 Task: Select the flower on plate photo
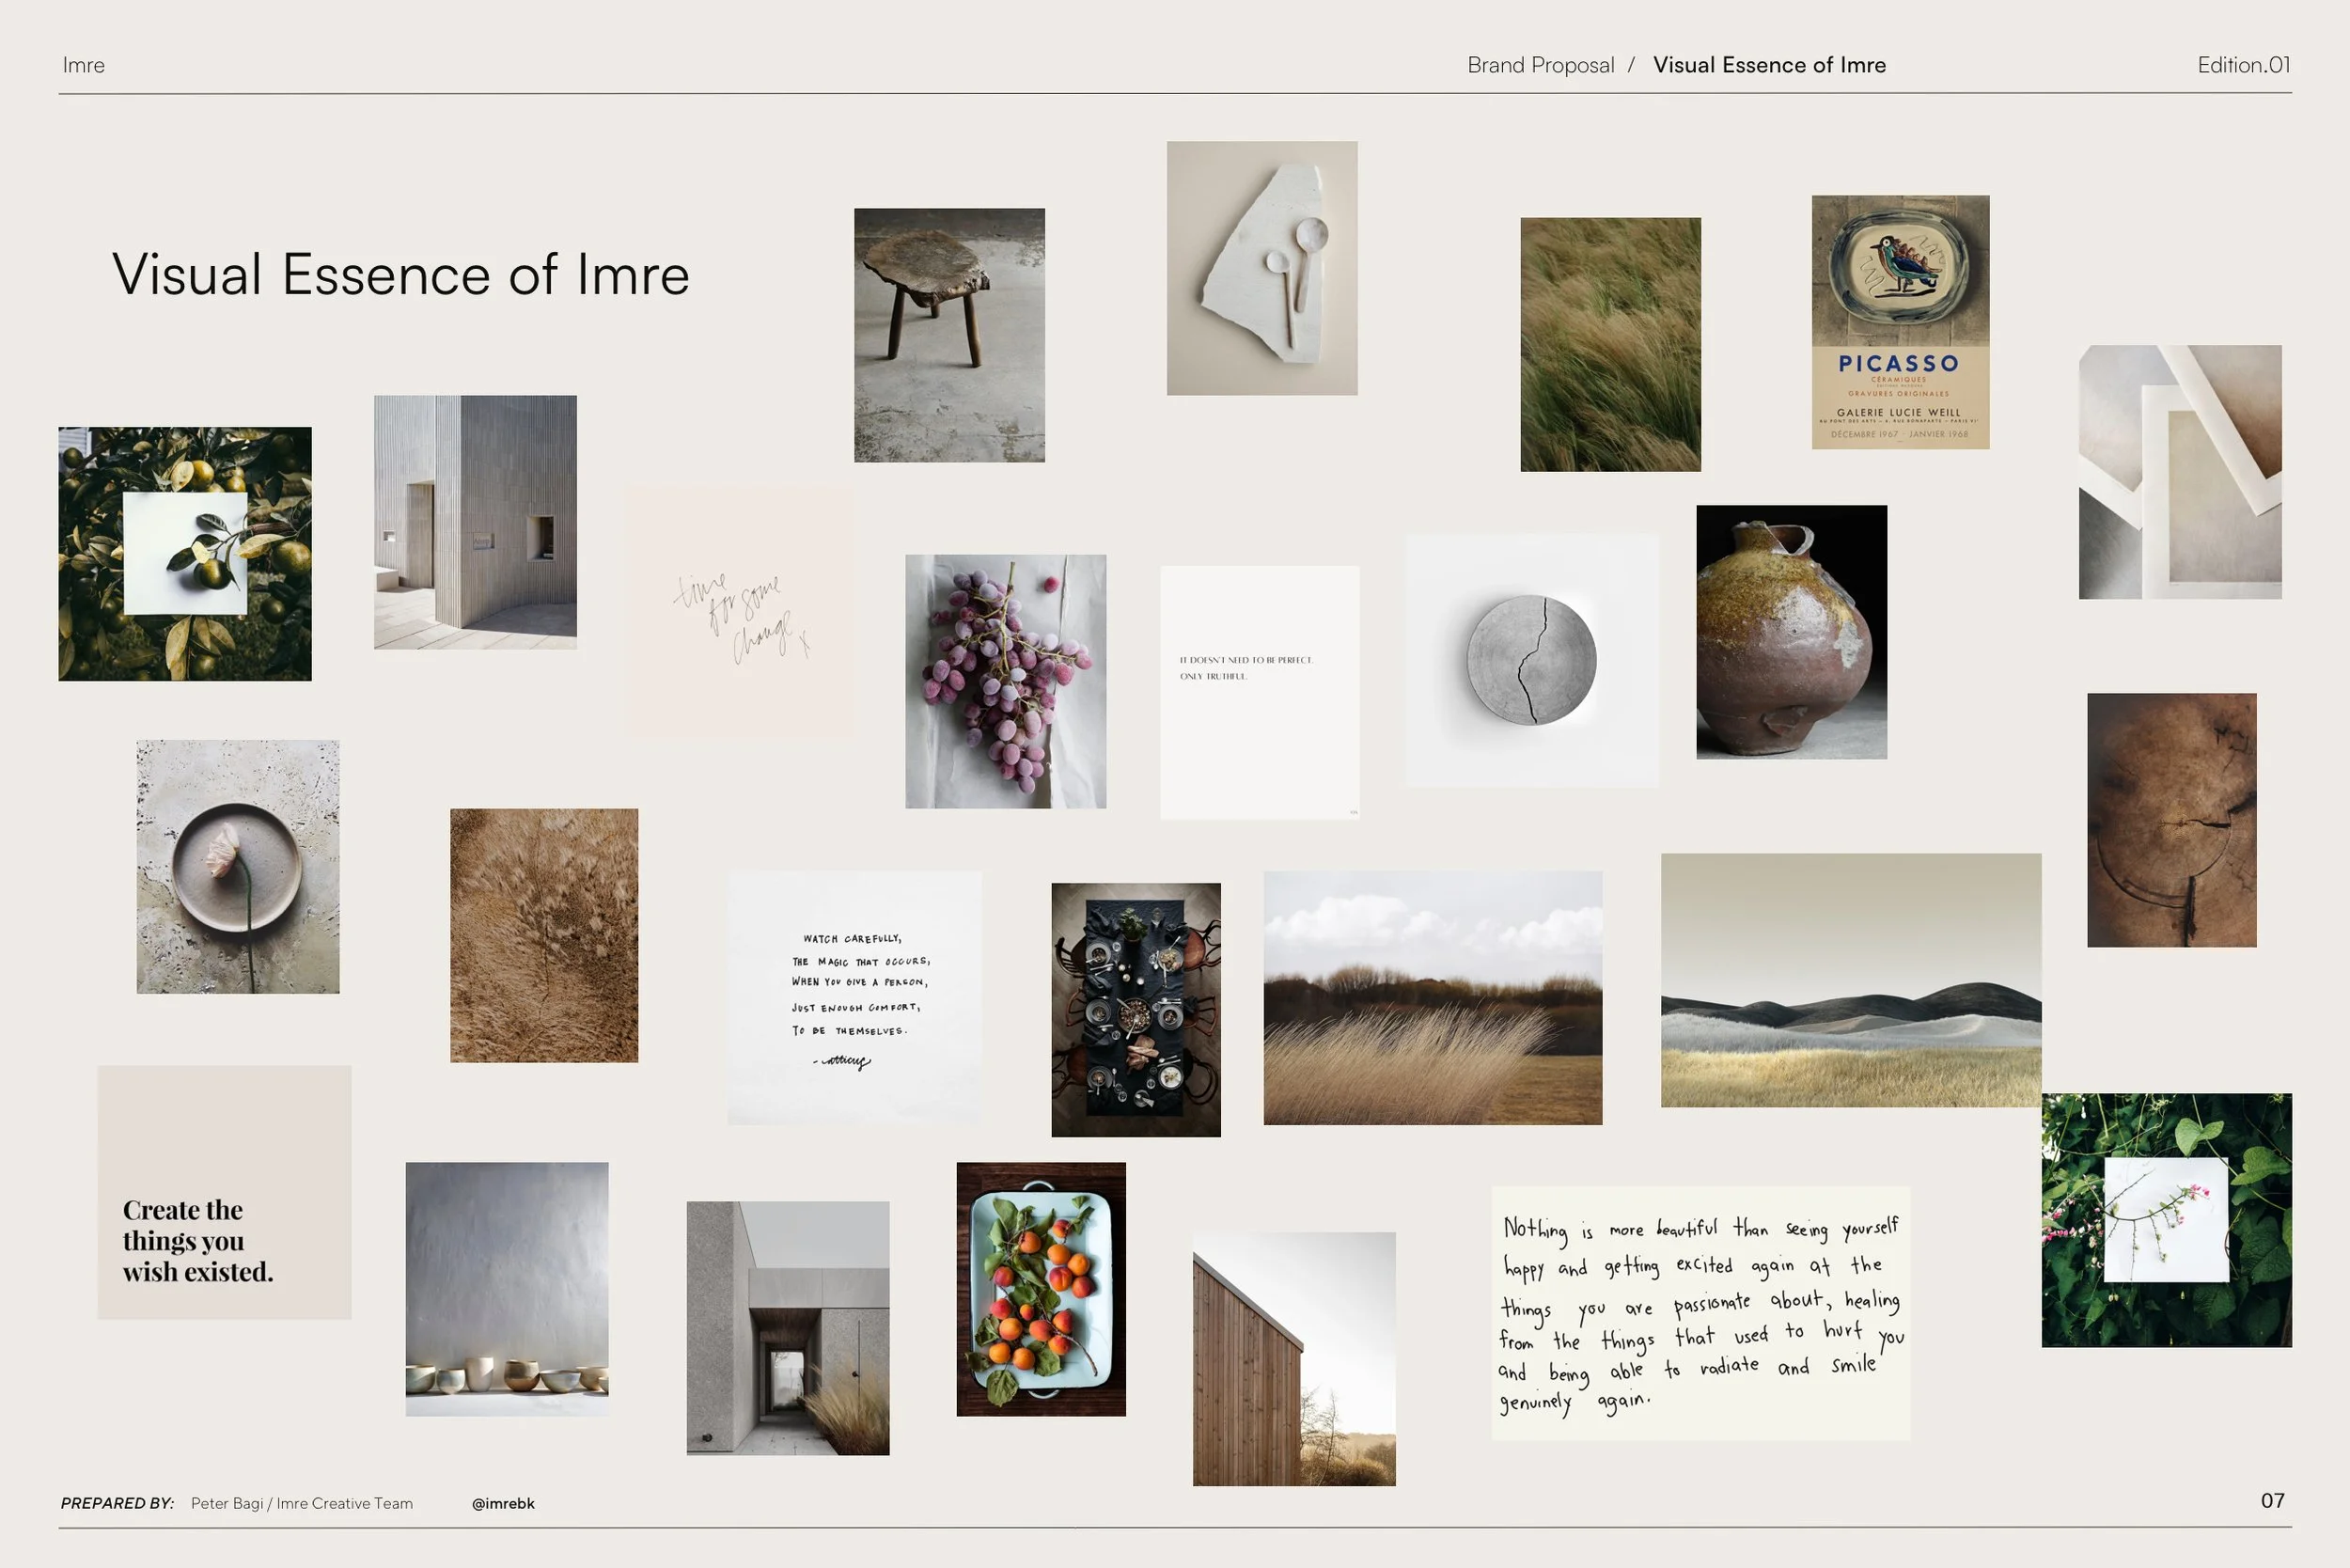click(238, 867)
